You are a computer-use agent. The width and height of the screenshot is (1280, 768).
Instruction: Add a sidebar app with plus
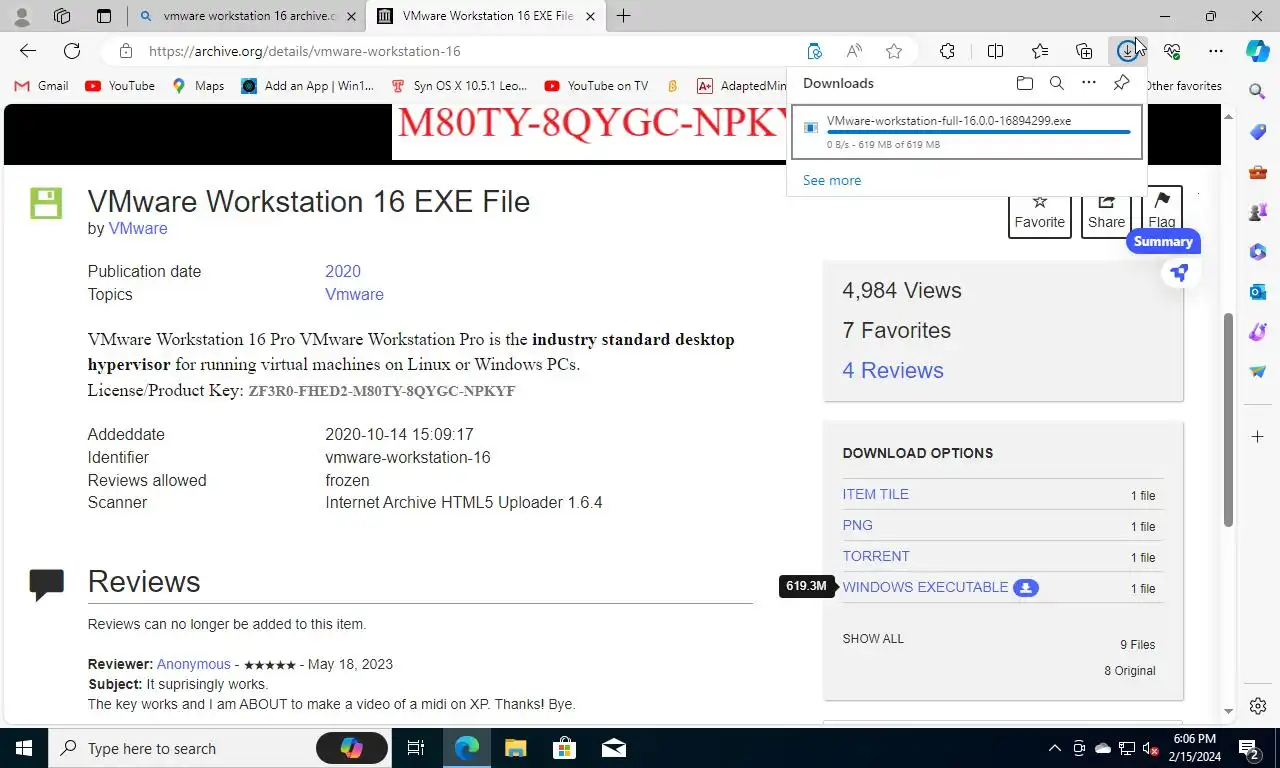pos(1258,437)
